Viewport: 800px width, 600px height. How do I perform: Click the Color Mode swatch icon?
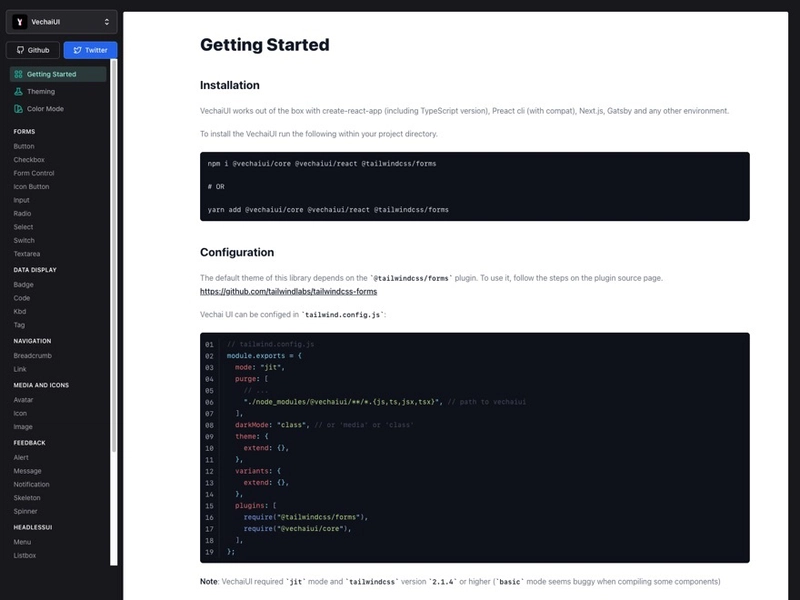click(x=18, y=109)
